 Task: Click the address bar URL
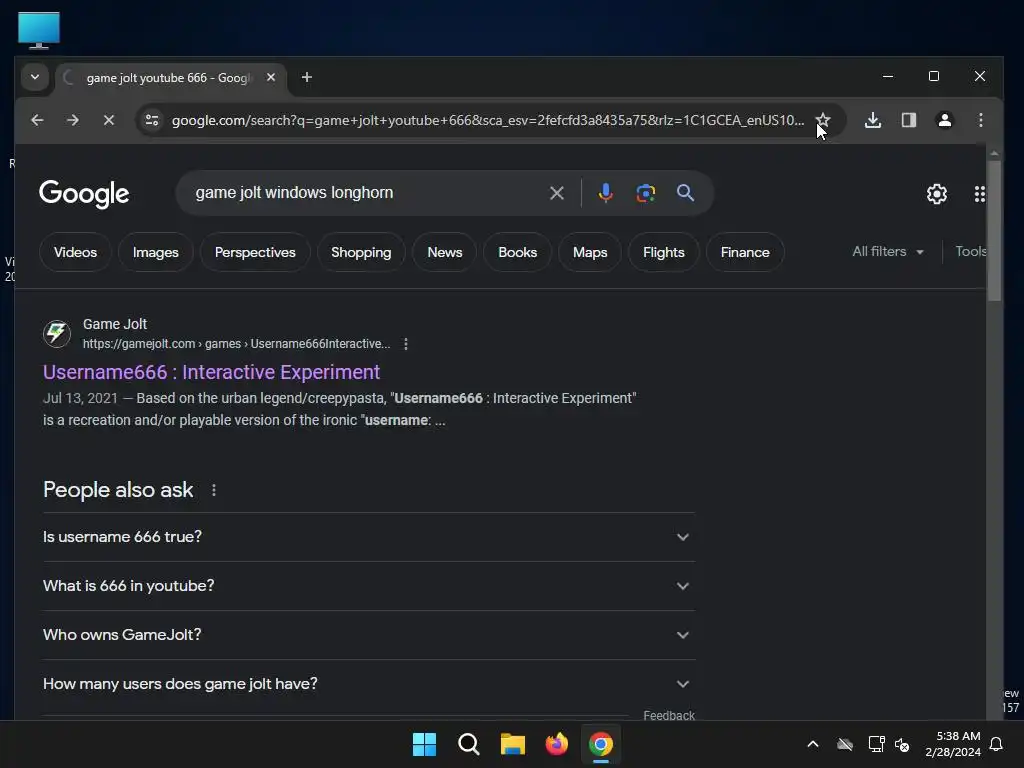point(487,120)
